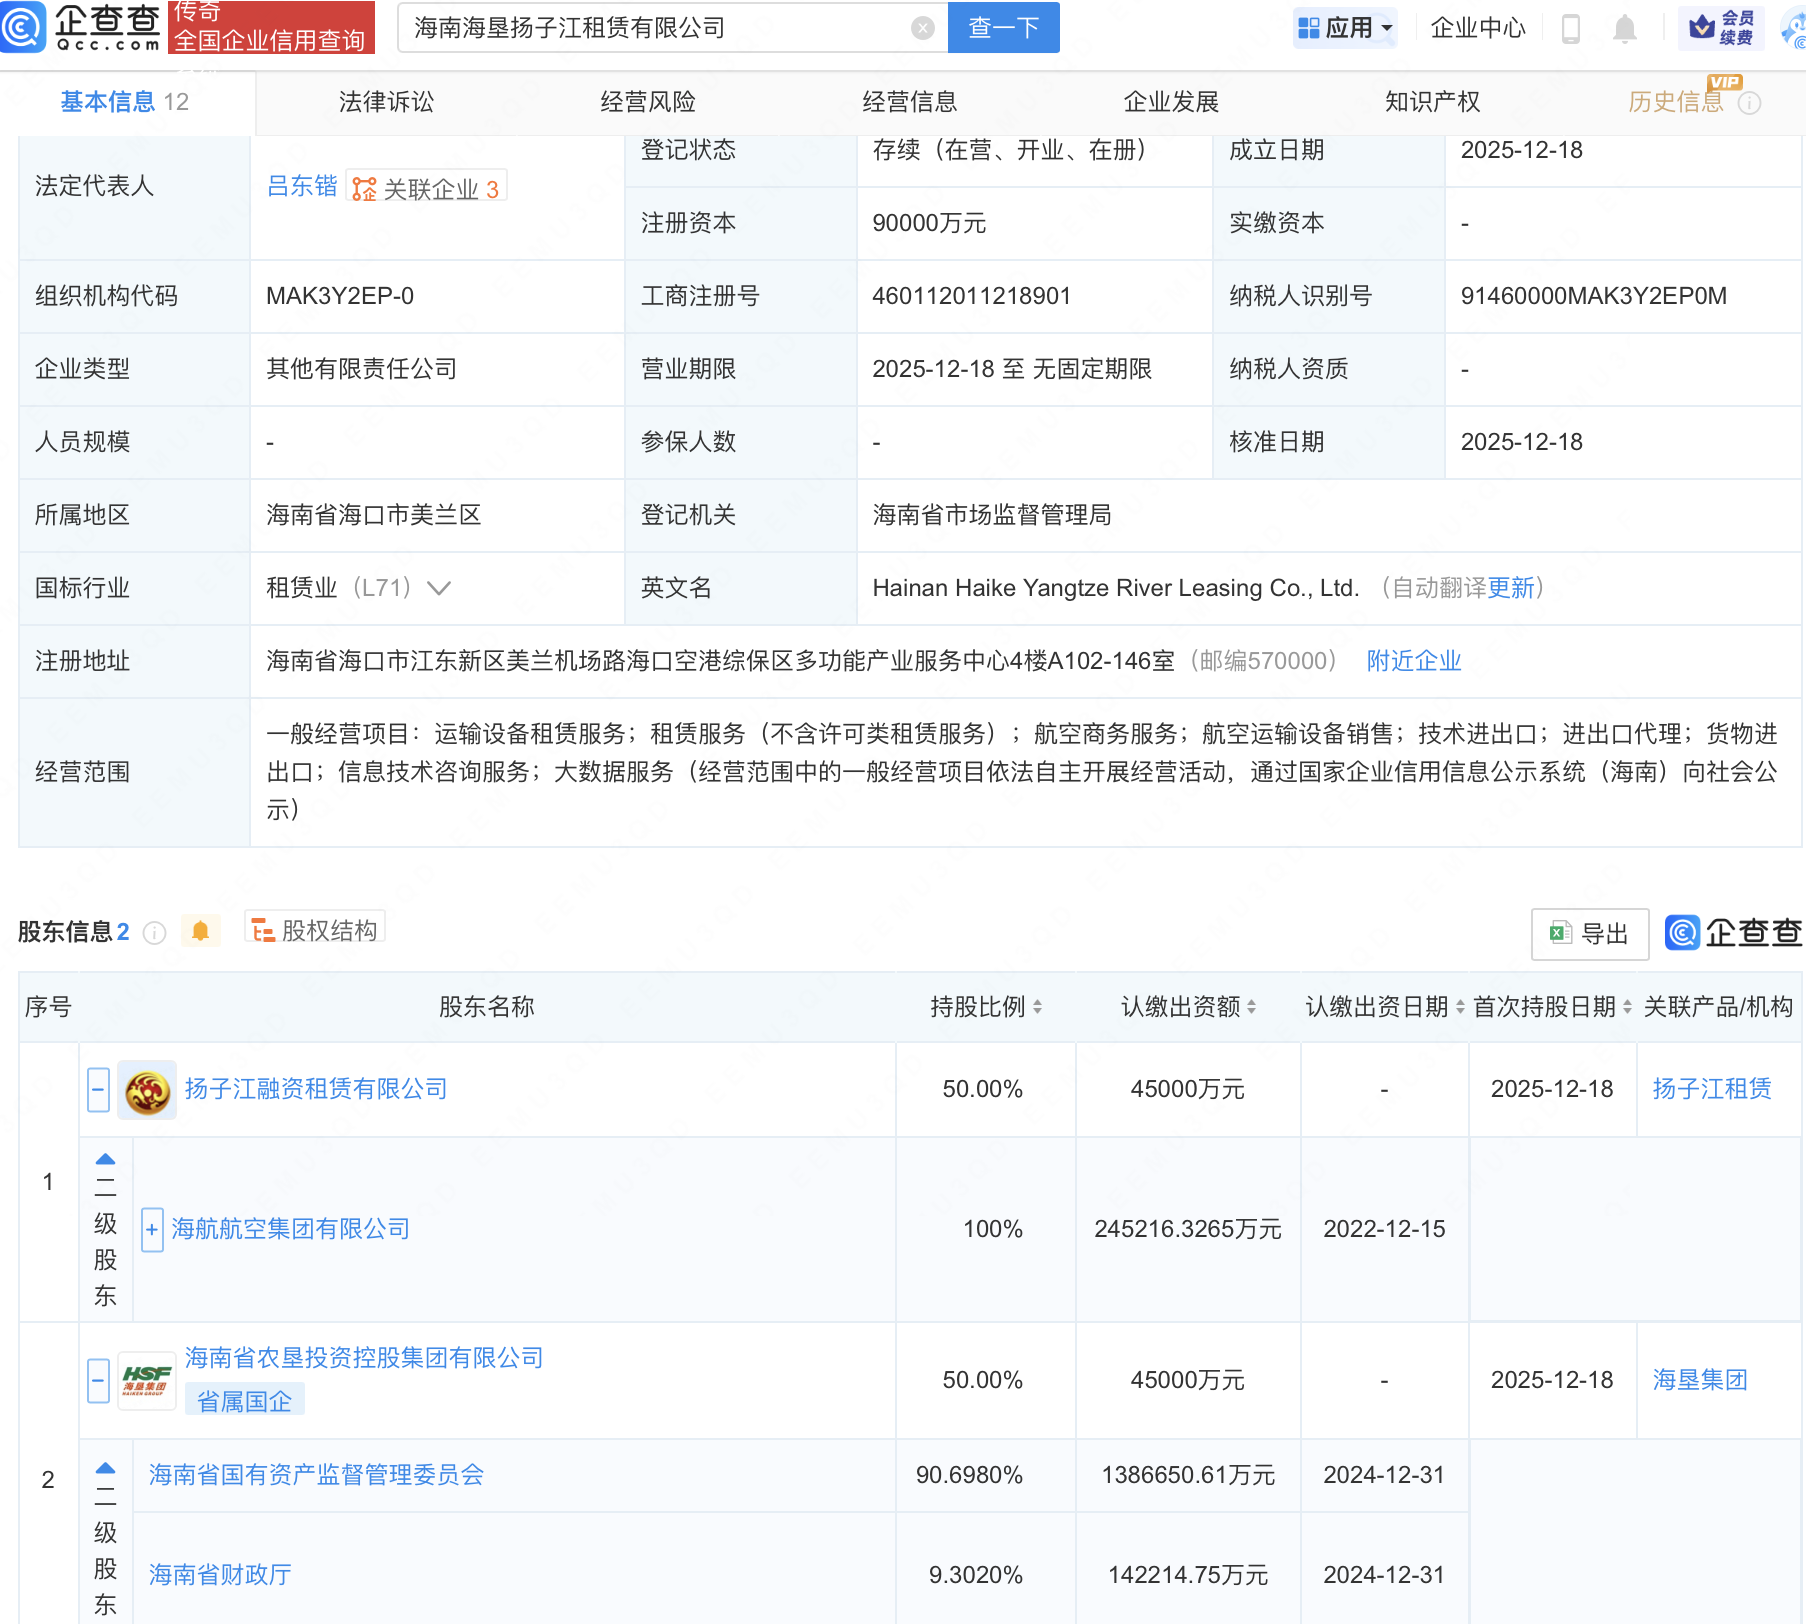This screenshot has width=1806, height=1624.
Task: Click the Qichacha logo icon
Action: [24, 27]
